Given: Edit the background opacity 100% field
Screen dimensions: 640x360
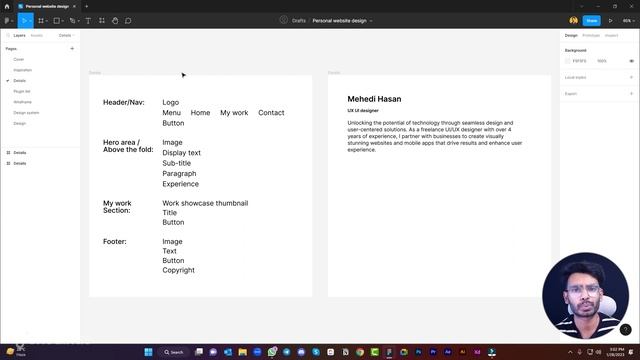Looking at the screenshot, I should coord(602,61).
